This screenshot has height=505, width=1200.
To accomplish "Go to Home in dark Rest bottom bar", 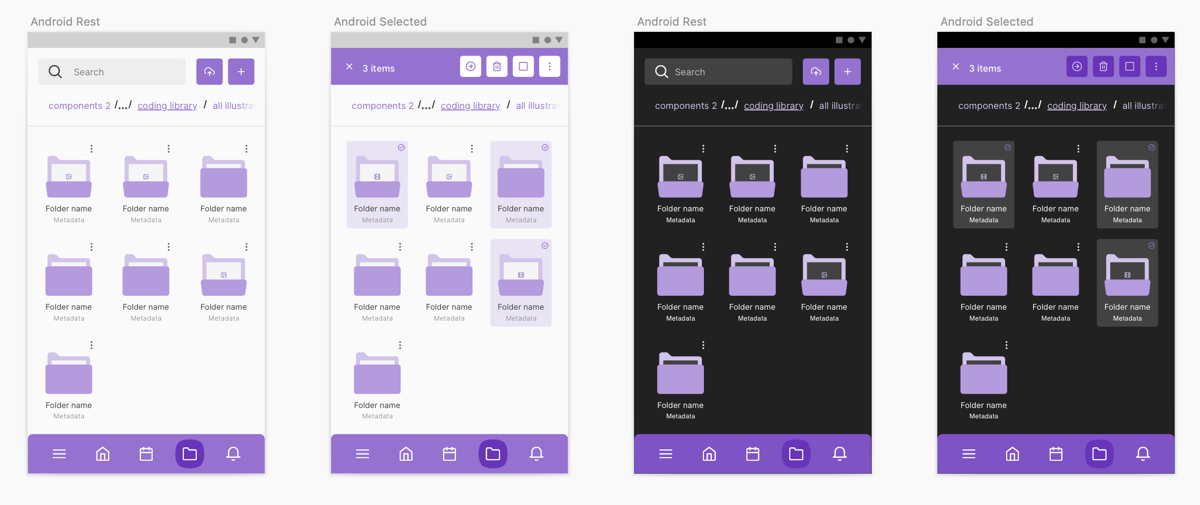I will [x=709, y=454].
